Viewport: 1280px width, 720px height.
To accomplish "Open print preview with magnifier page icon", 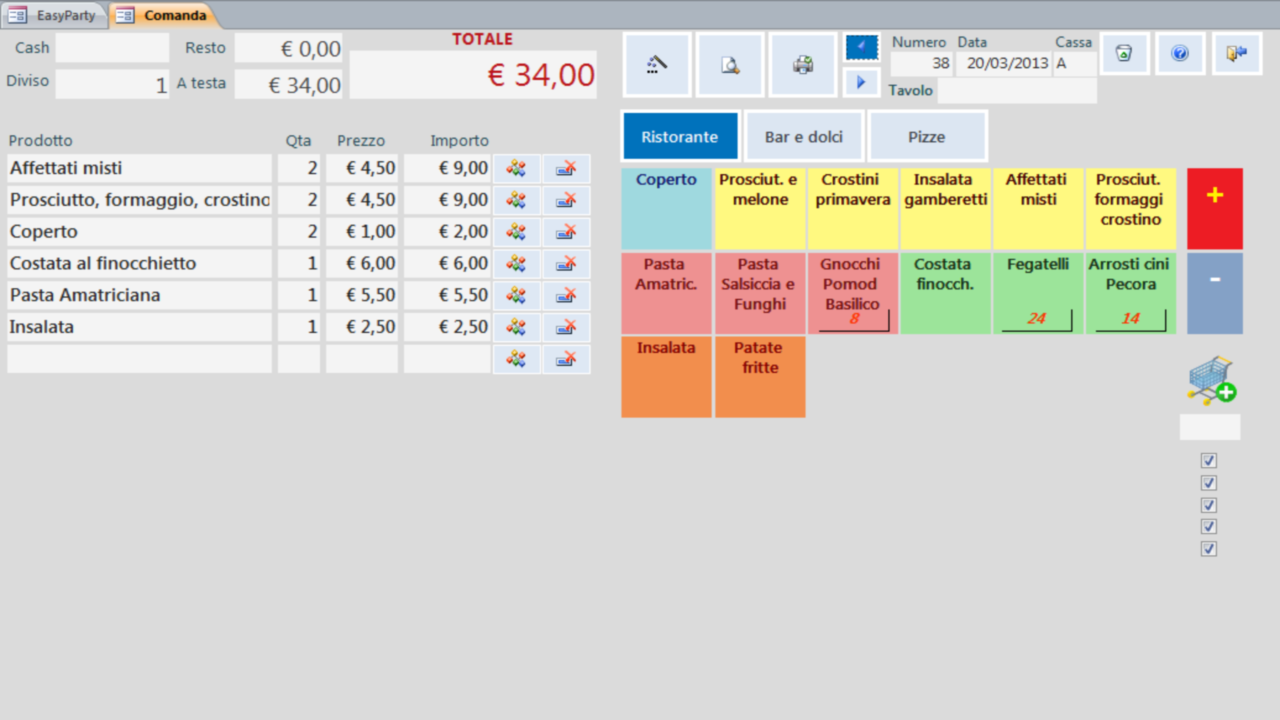I will (730, 65).
